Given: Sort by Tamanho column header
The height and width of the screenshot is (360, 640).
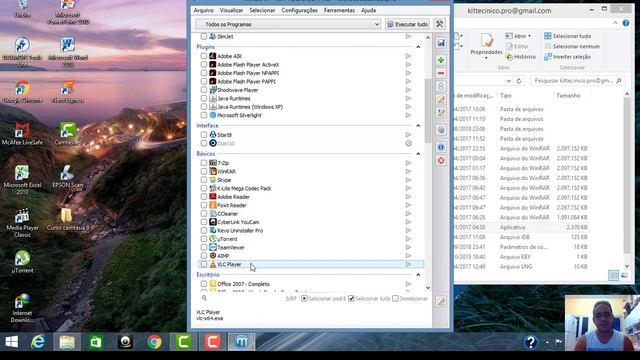Looking at the screenshot, I should tap(568, 96).
